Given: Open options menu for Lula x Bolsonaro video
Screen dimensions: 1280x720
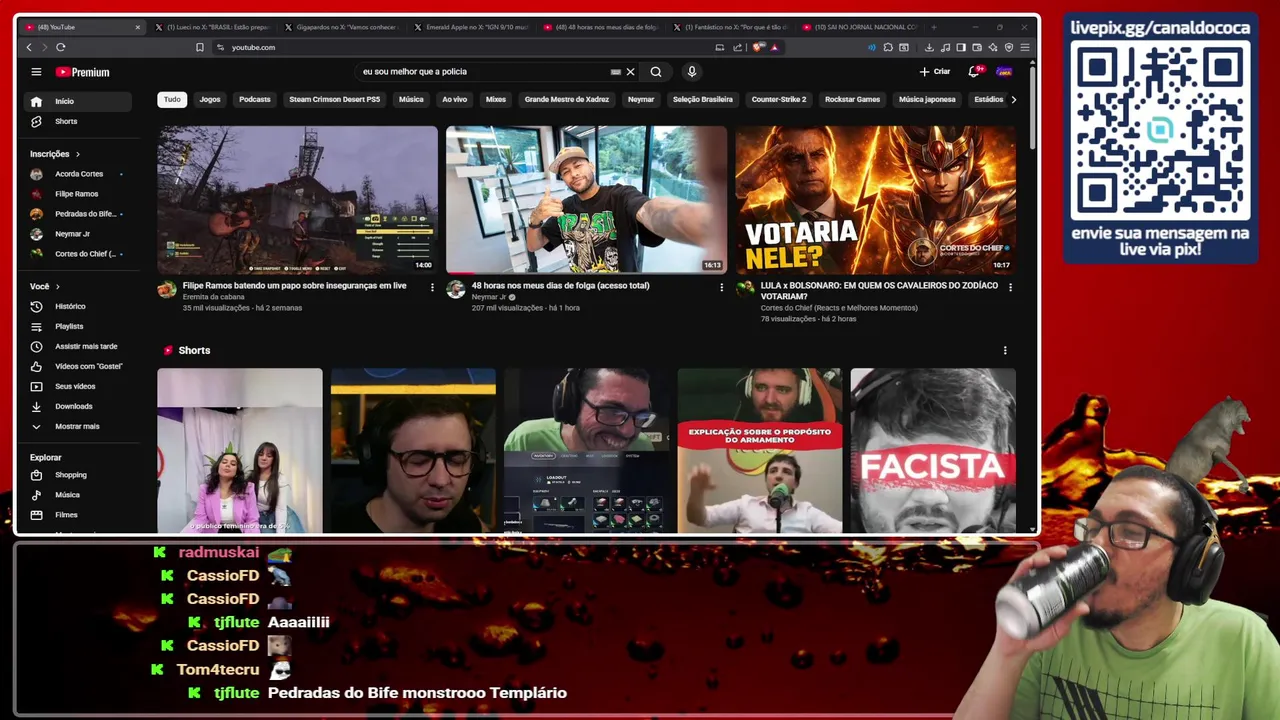Looking at the screenshot, I should 1010,287.
